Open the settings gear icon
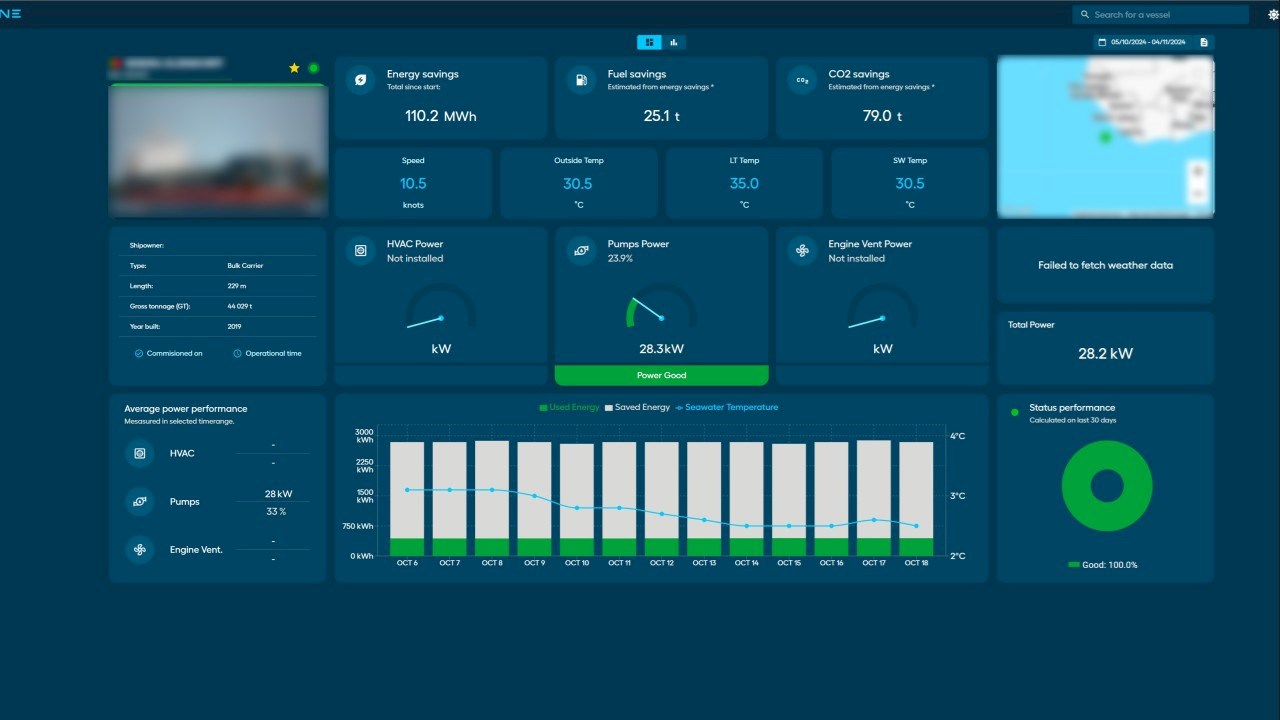This screenshot has height=720, width=1280. click(x=1273, y=15)
